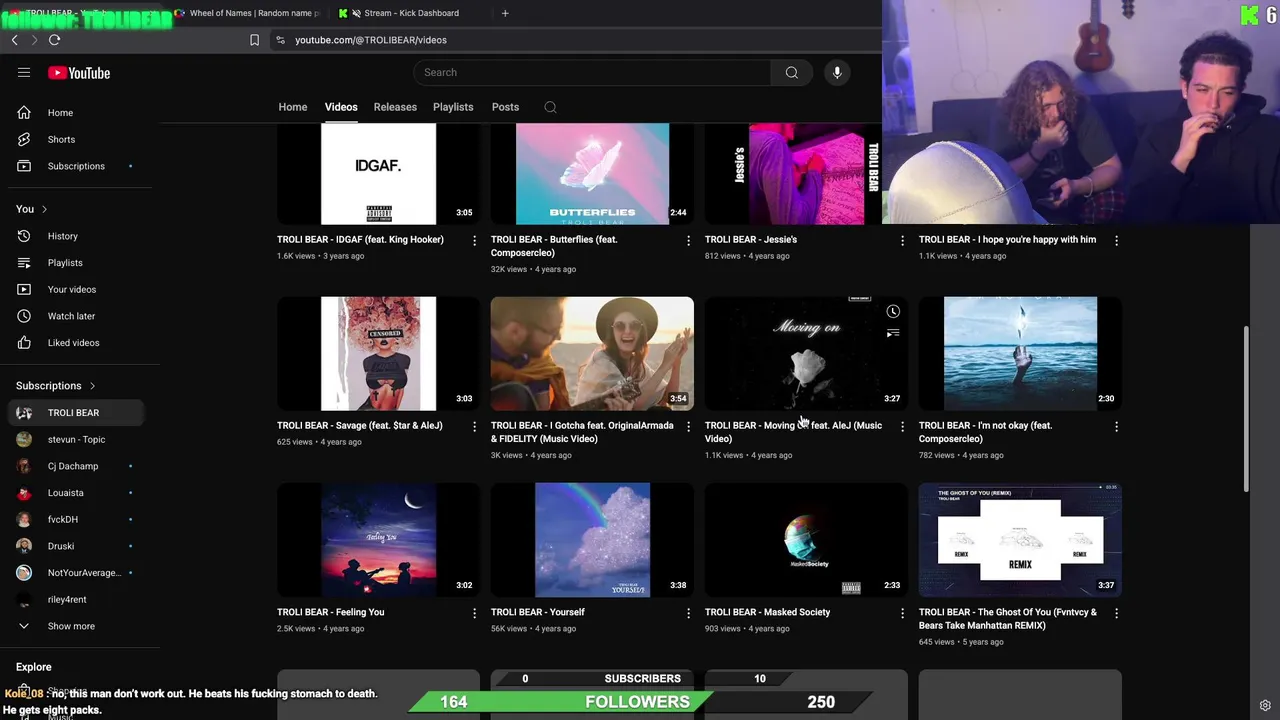Viewport: 1280px width, 720px height.
Task: Open options for The Ghost Of You video
Action: coord(1116,613)
